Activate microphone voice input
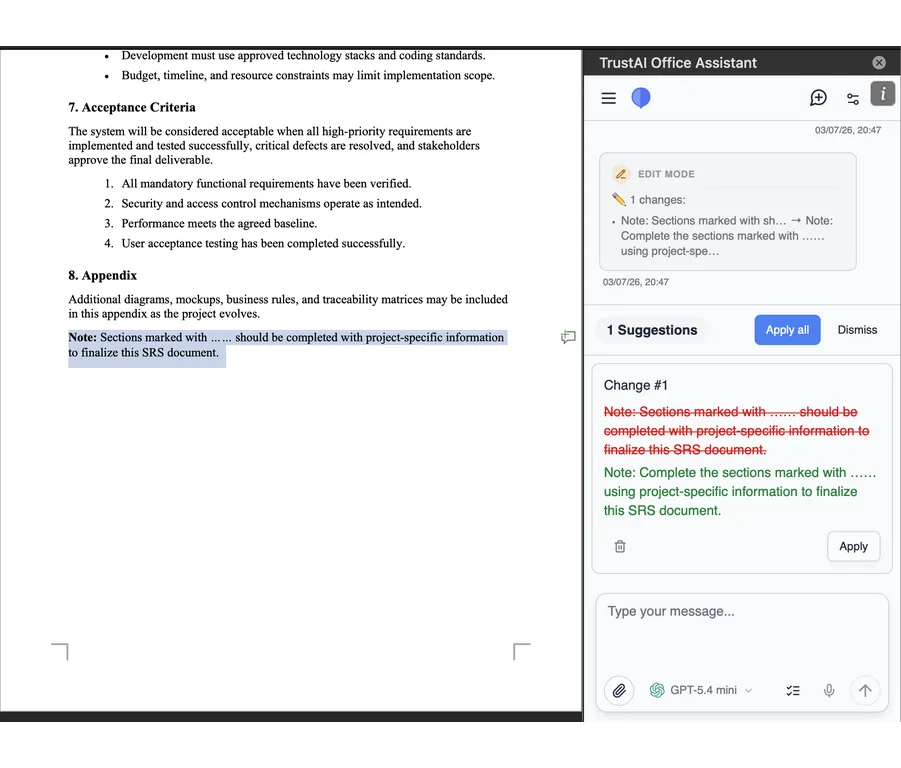The height and width of the screenshot is (768, 901). tap(829, 690)
